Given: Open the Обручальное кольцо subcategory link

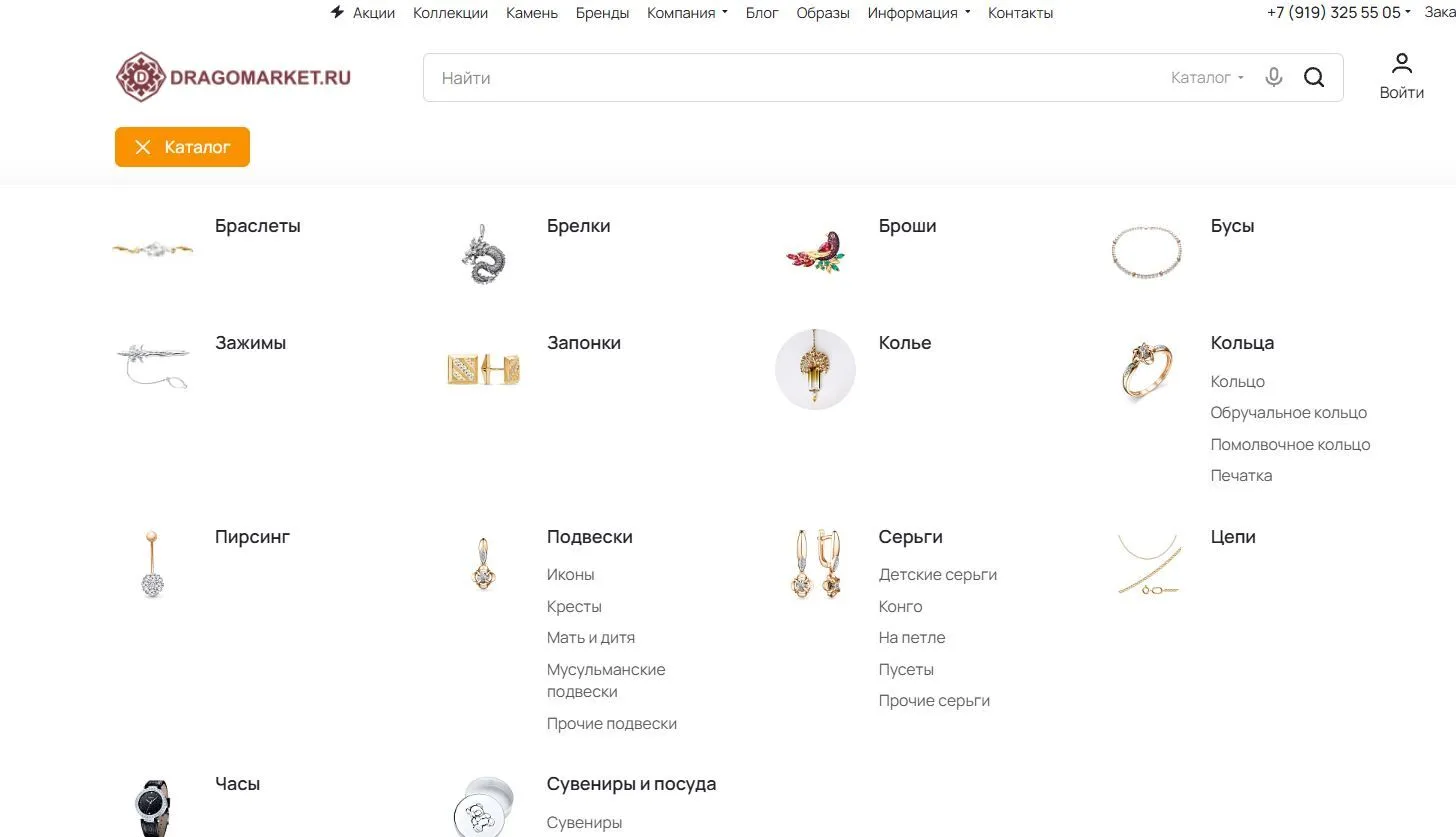Looking at the screenshot, I should pyautogui.click(x=1288, y=412).
